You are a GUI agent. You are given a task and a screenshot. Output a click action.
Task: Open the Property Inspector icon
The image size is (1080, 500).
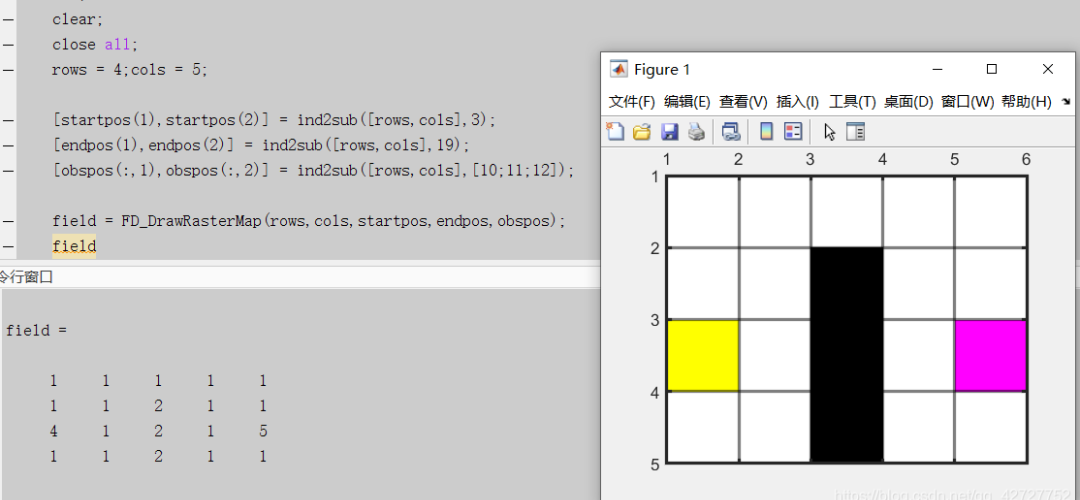[x=855, y=132]
